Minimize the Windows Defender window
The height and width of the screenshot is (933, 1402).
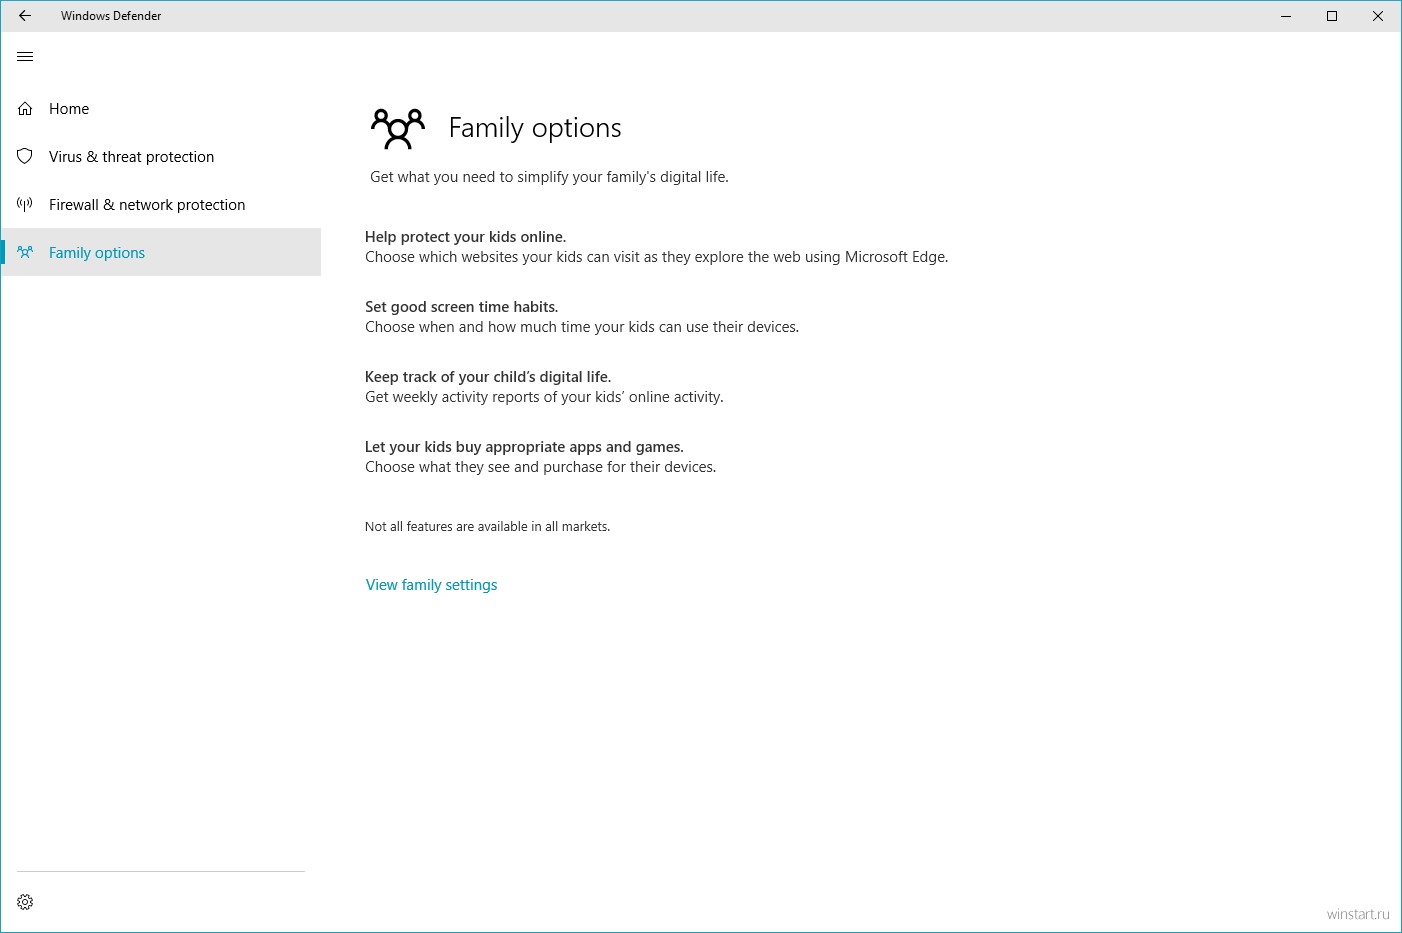(x=1286, y=16)
